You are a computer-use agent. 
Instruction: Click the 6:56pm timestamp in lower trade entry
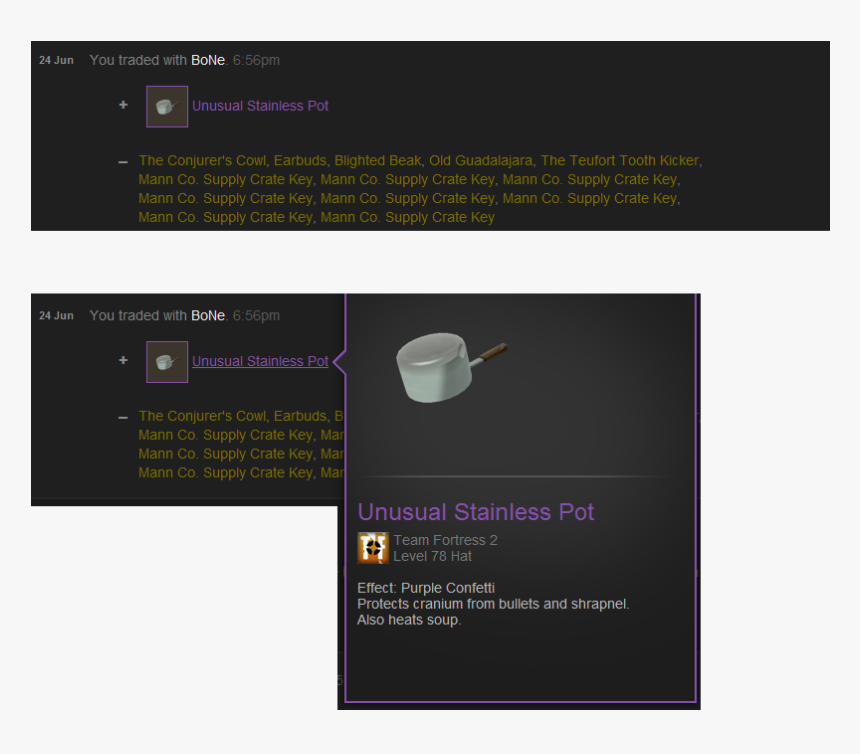pos(256,316)
